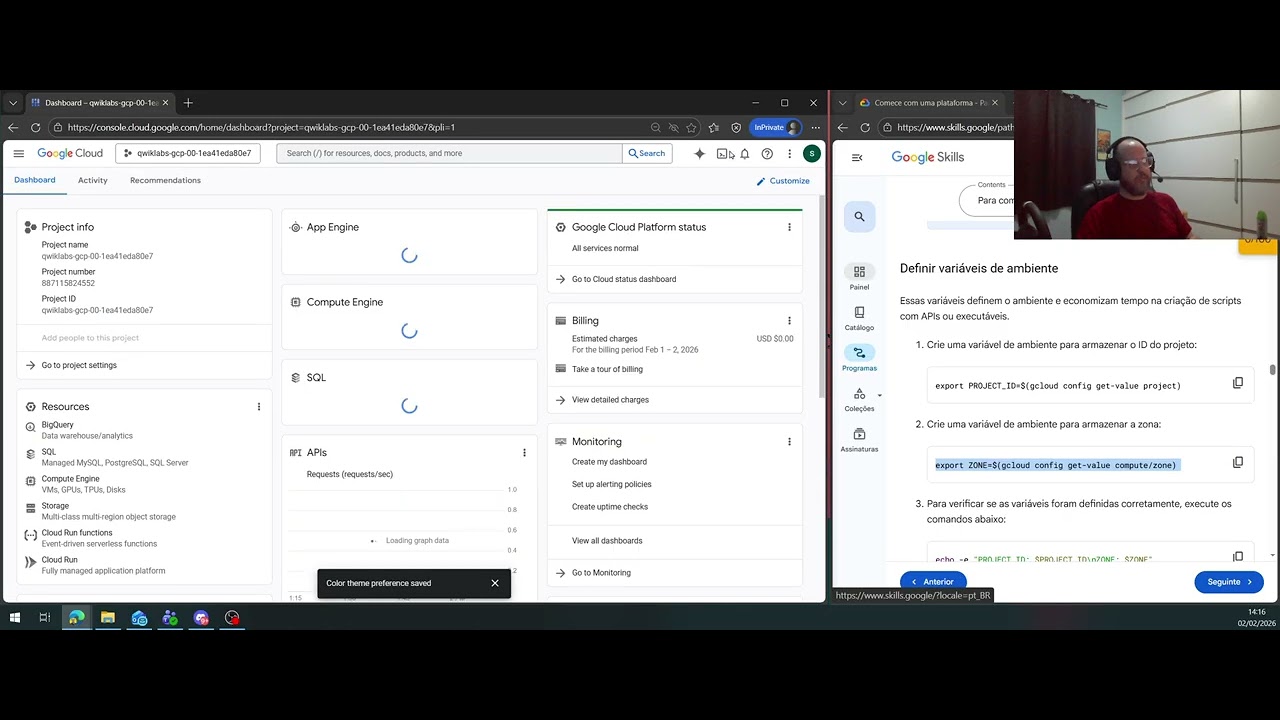Take a tour of billing
The image size is (1280, 720).
coord(607,369)
